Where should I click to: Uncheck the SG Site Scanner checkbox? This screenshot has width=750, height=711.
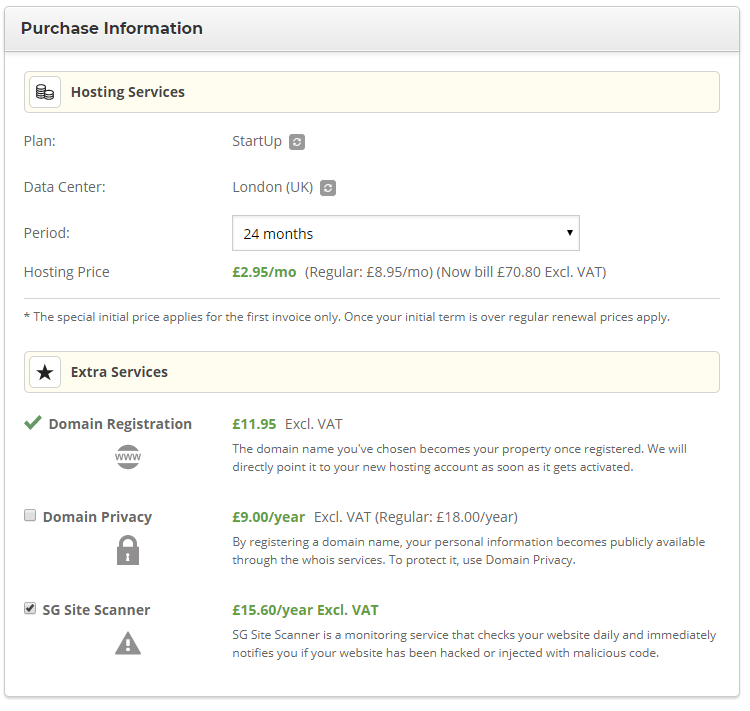[x=30, y=608]
